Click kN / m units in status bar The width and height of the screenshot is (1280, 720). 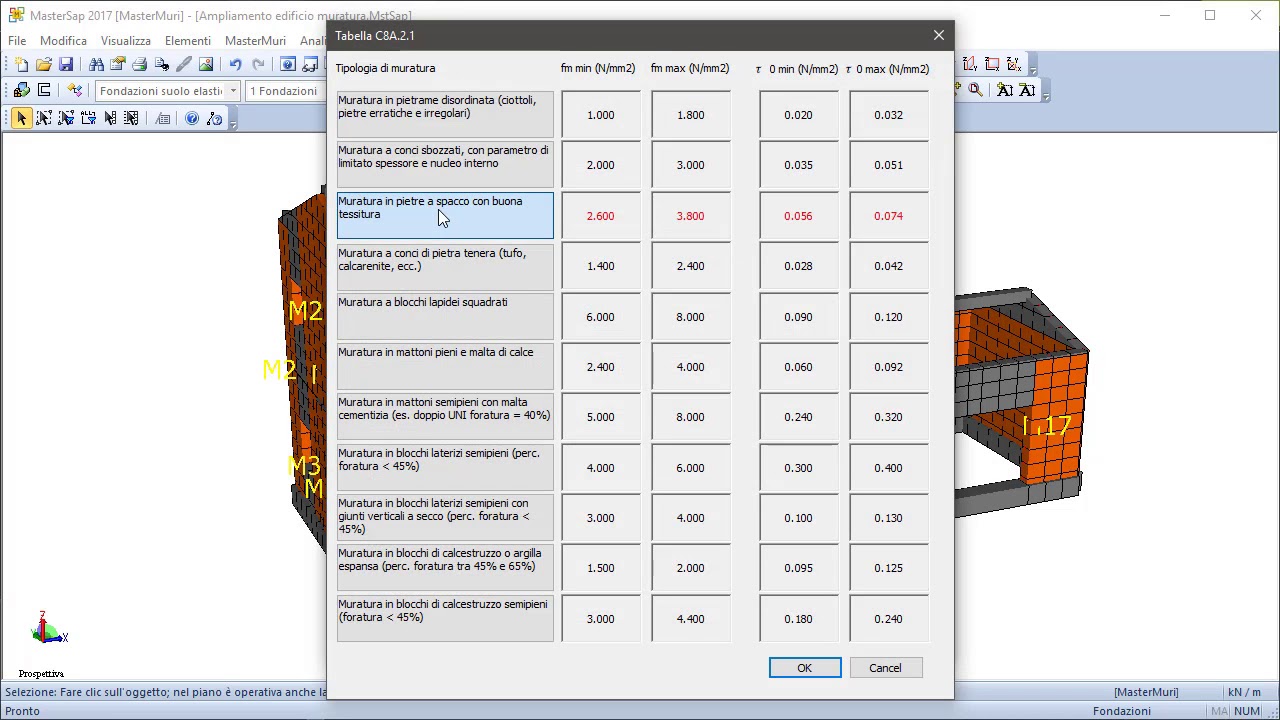[x=1243, y=692]
